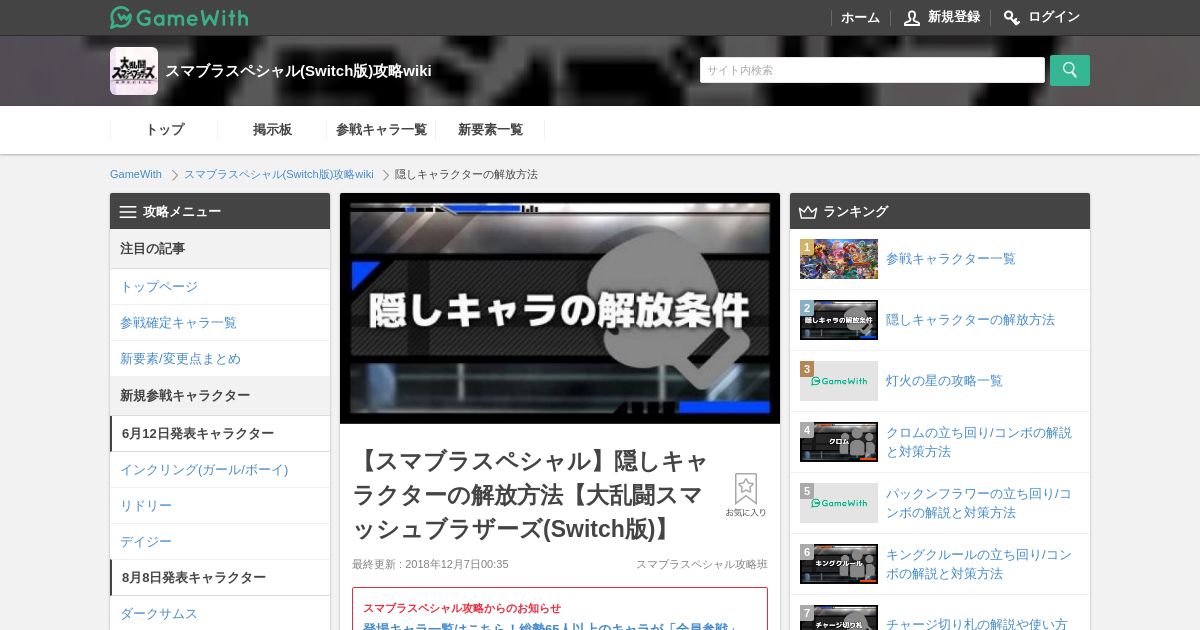Select the 掲示板 navigation tab

(272, 130)
